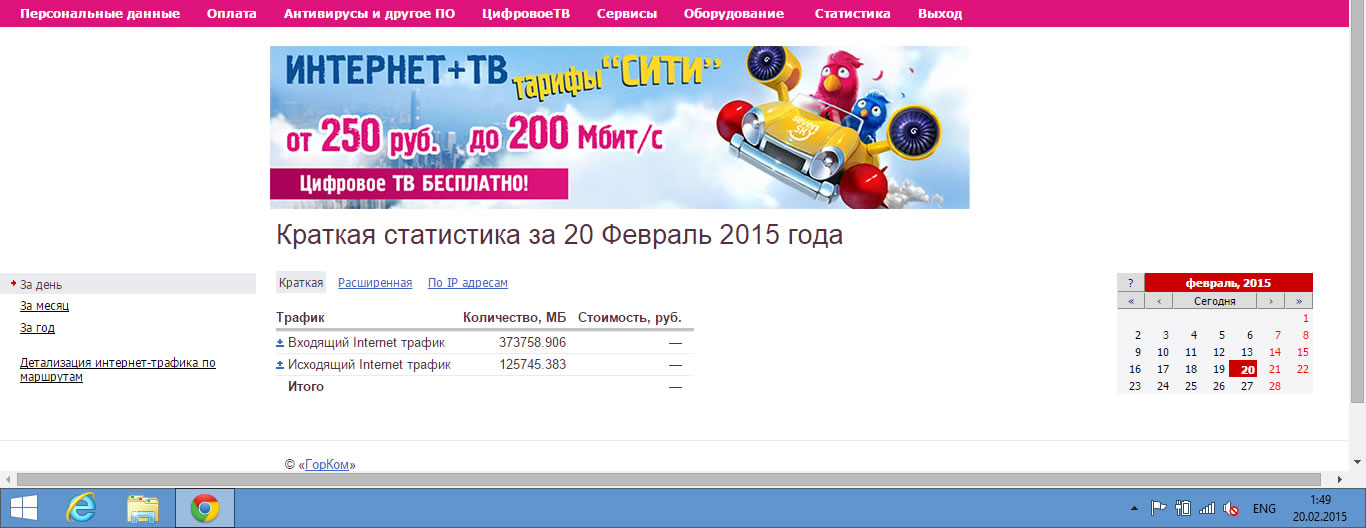Click the Стоимость, руб. column header
1366x528 pixels.
coord(630,317)
